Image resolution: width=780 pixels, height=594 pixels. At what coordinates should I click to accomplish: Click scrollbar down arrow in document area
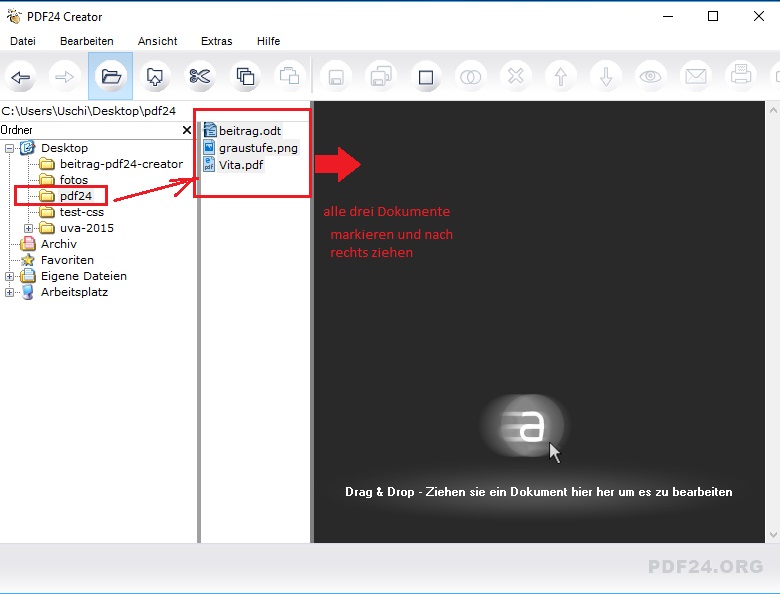773,535
